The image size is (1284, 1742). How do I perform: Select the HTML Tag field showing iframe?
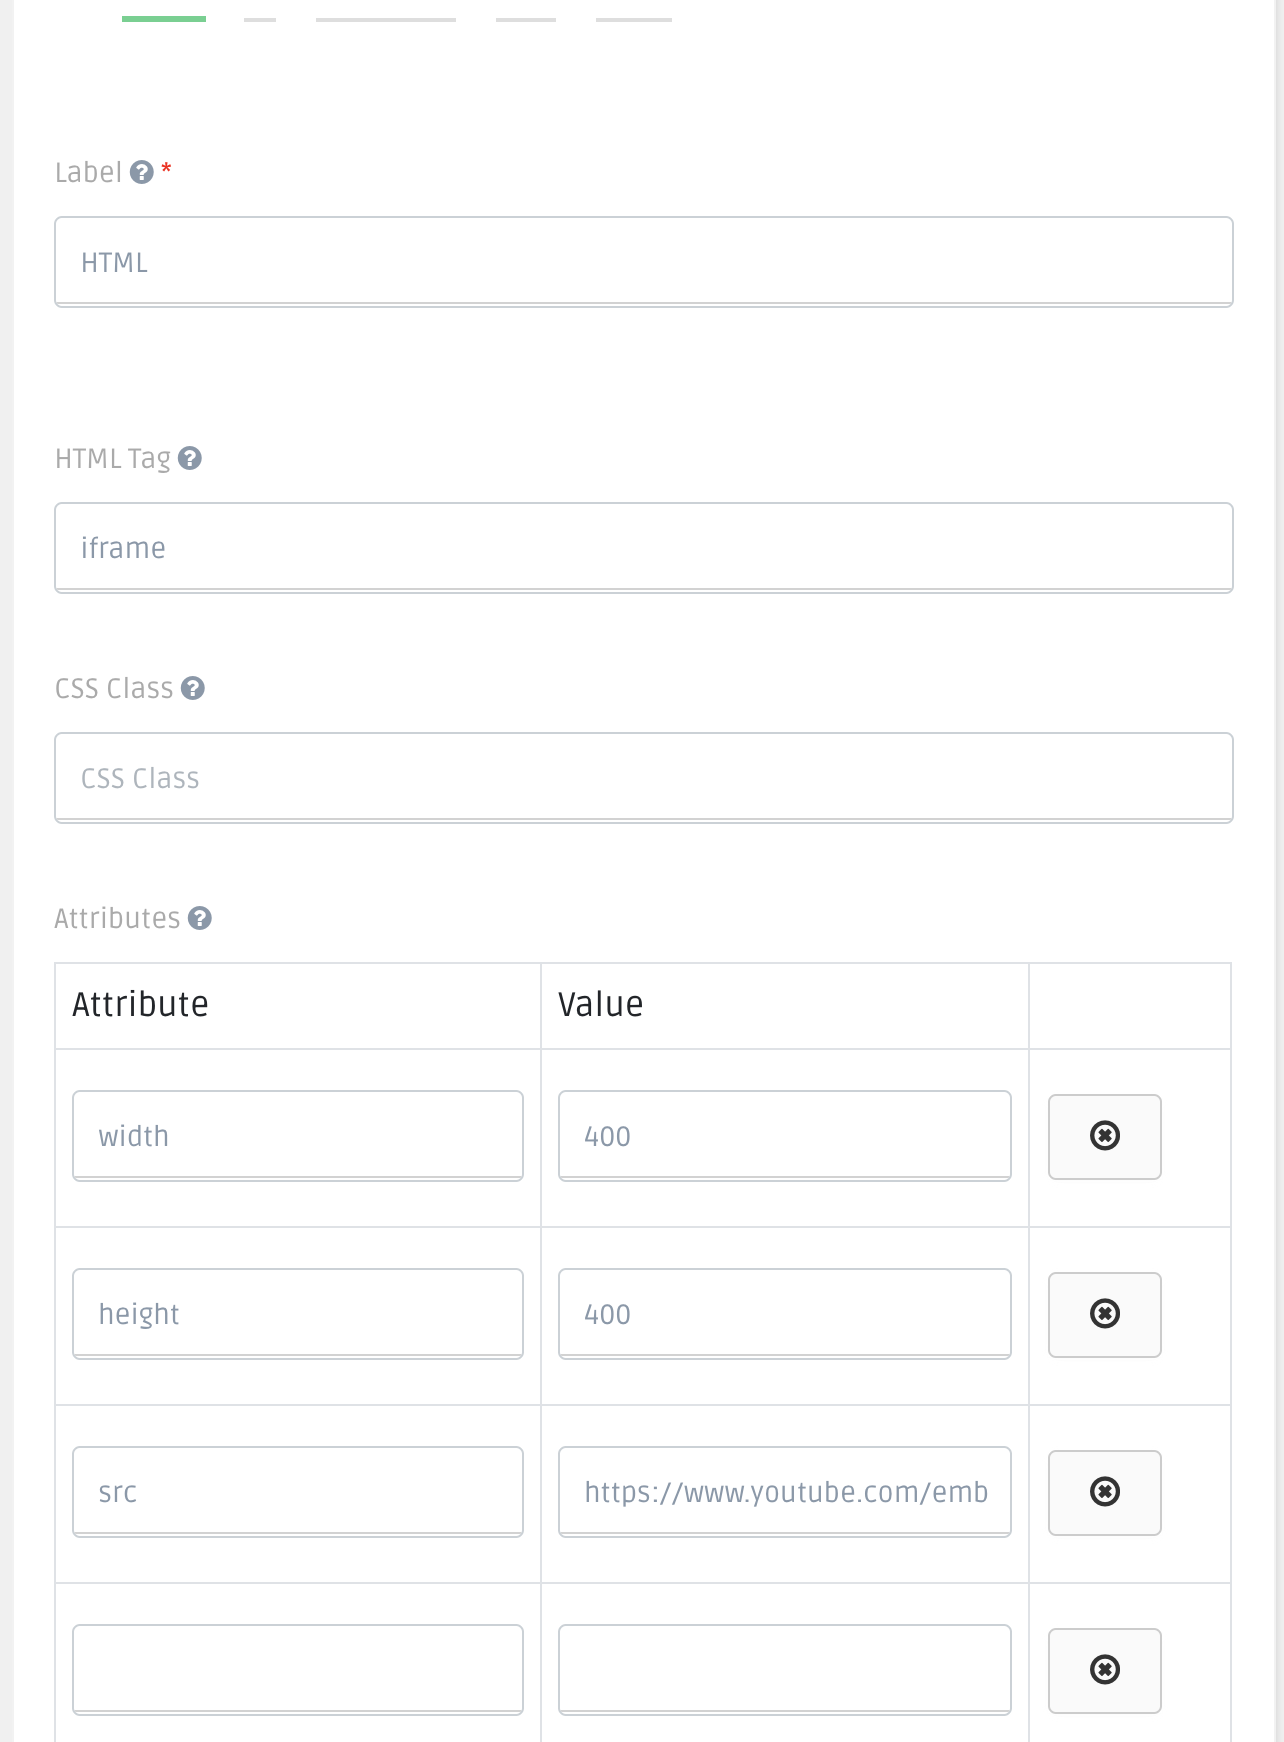[x=642, y=547]
